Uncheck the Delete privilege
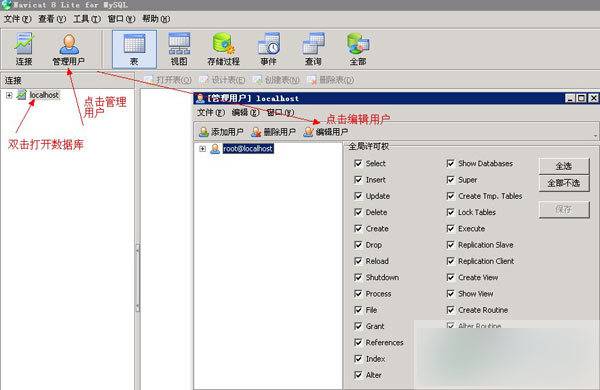600x390 pixels. click(x=358, y=212)
